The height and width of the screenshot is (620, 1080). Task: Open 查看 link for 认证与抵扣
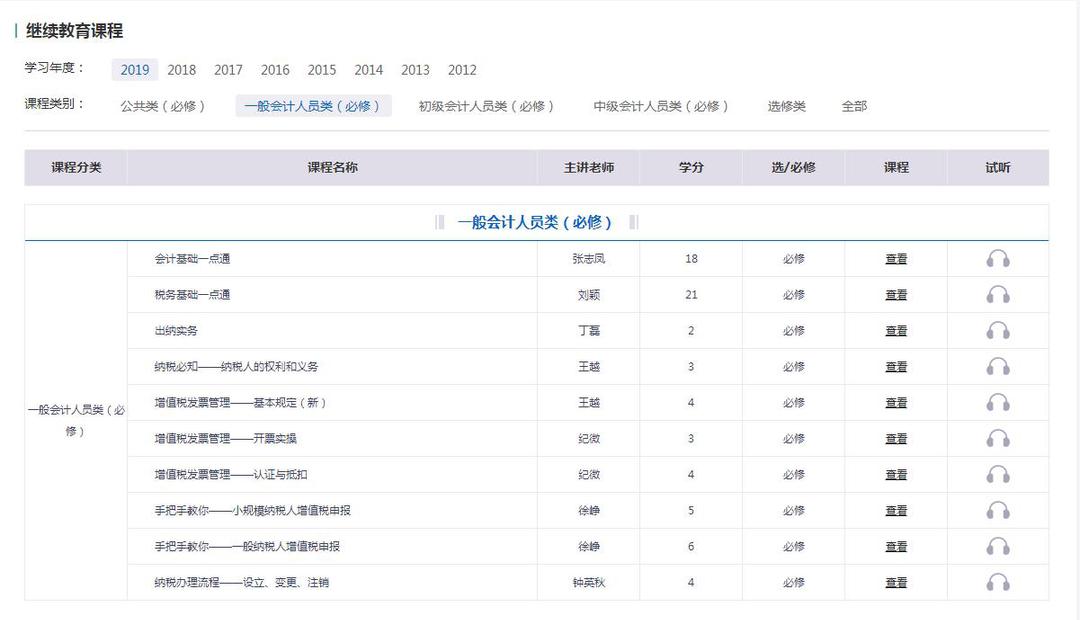click(896, 475)
